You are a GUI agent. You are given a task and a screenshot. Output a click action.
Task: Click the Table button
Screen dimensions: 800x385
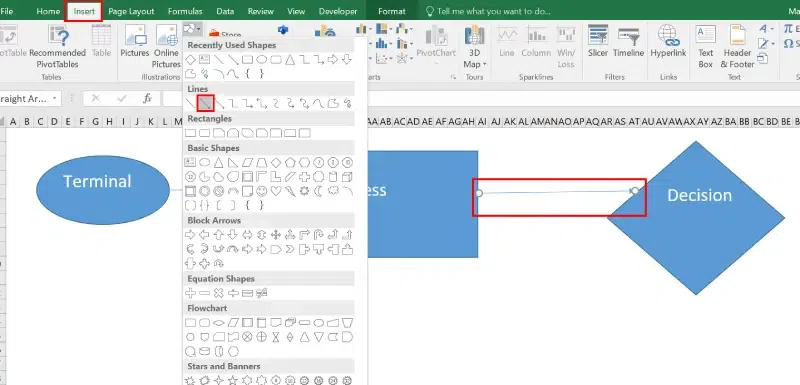pyautogui.click(x=101, y=41)
